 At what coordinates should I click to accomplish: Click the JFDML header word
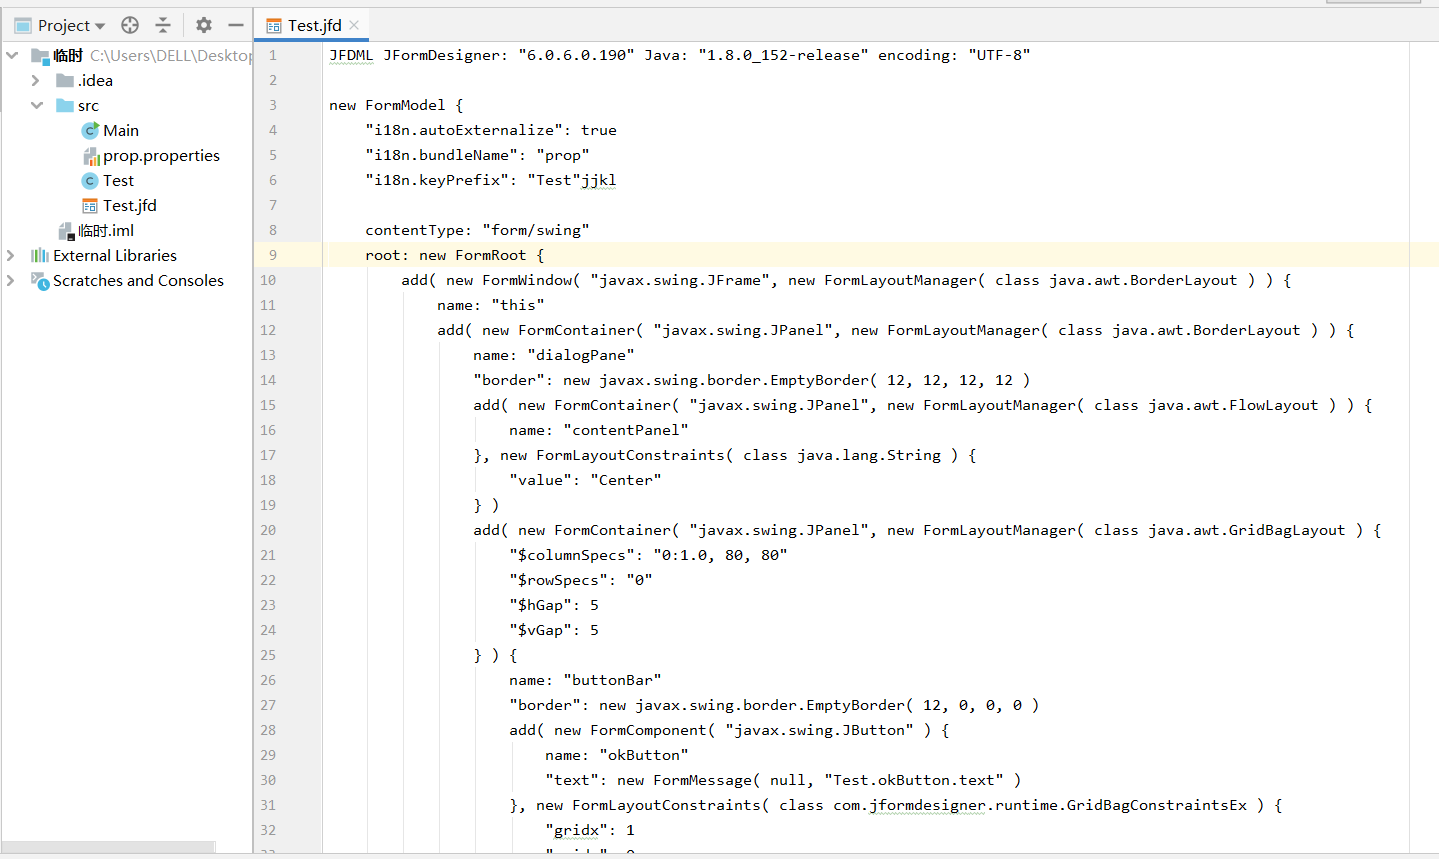(351, 55)
